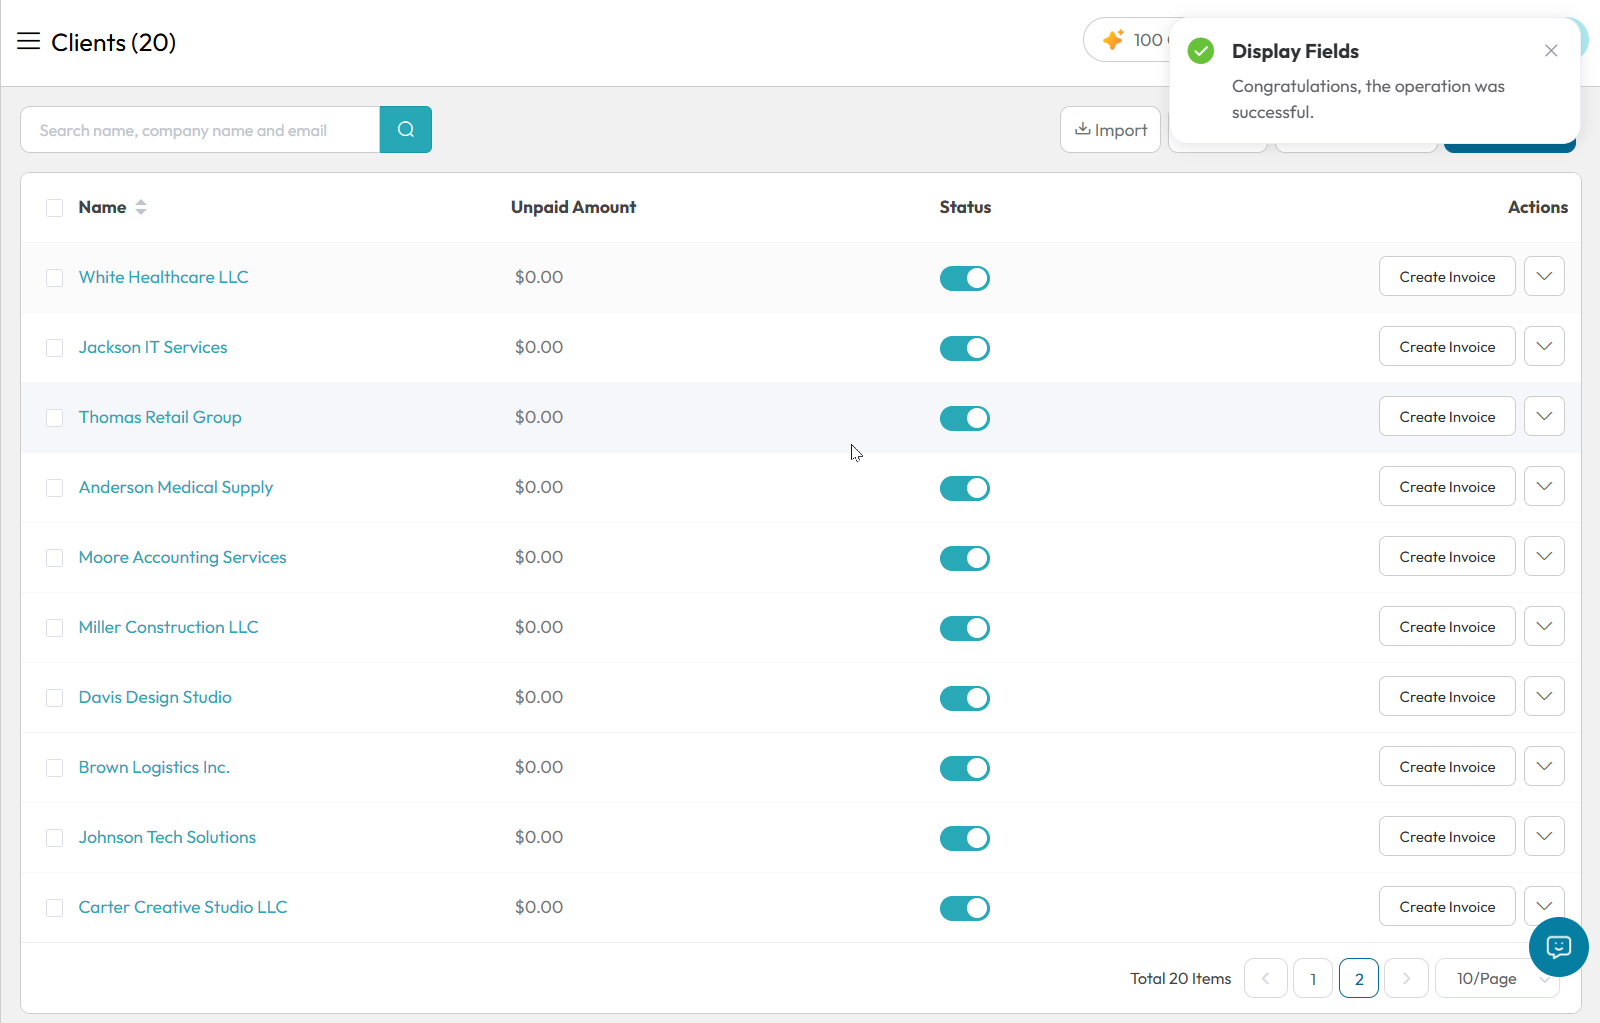
Task: Create invoice for Thomas Retail Group
Action: [1447, 417]
